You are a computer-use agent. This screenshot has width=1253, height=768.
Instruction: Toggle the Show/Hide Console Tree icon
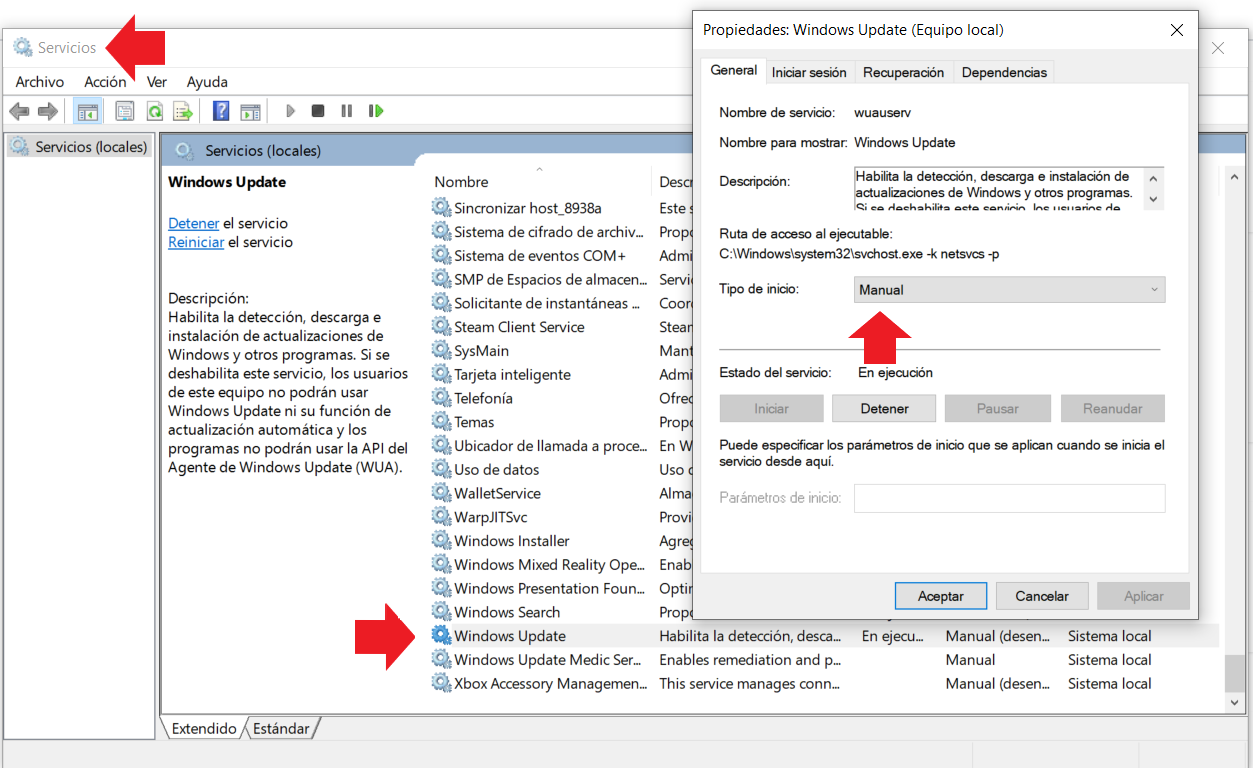(88, 110)
